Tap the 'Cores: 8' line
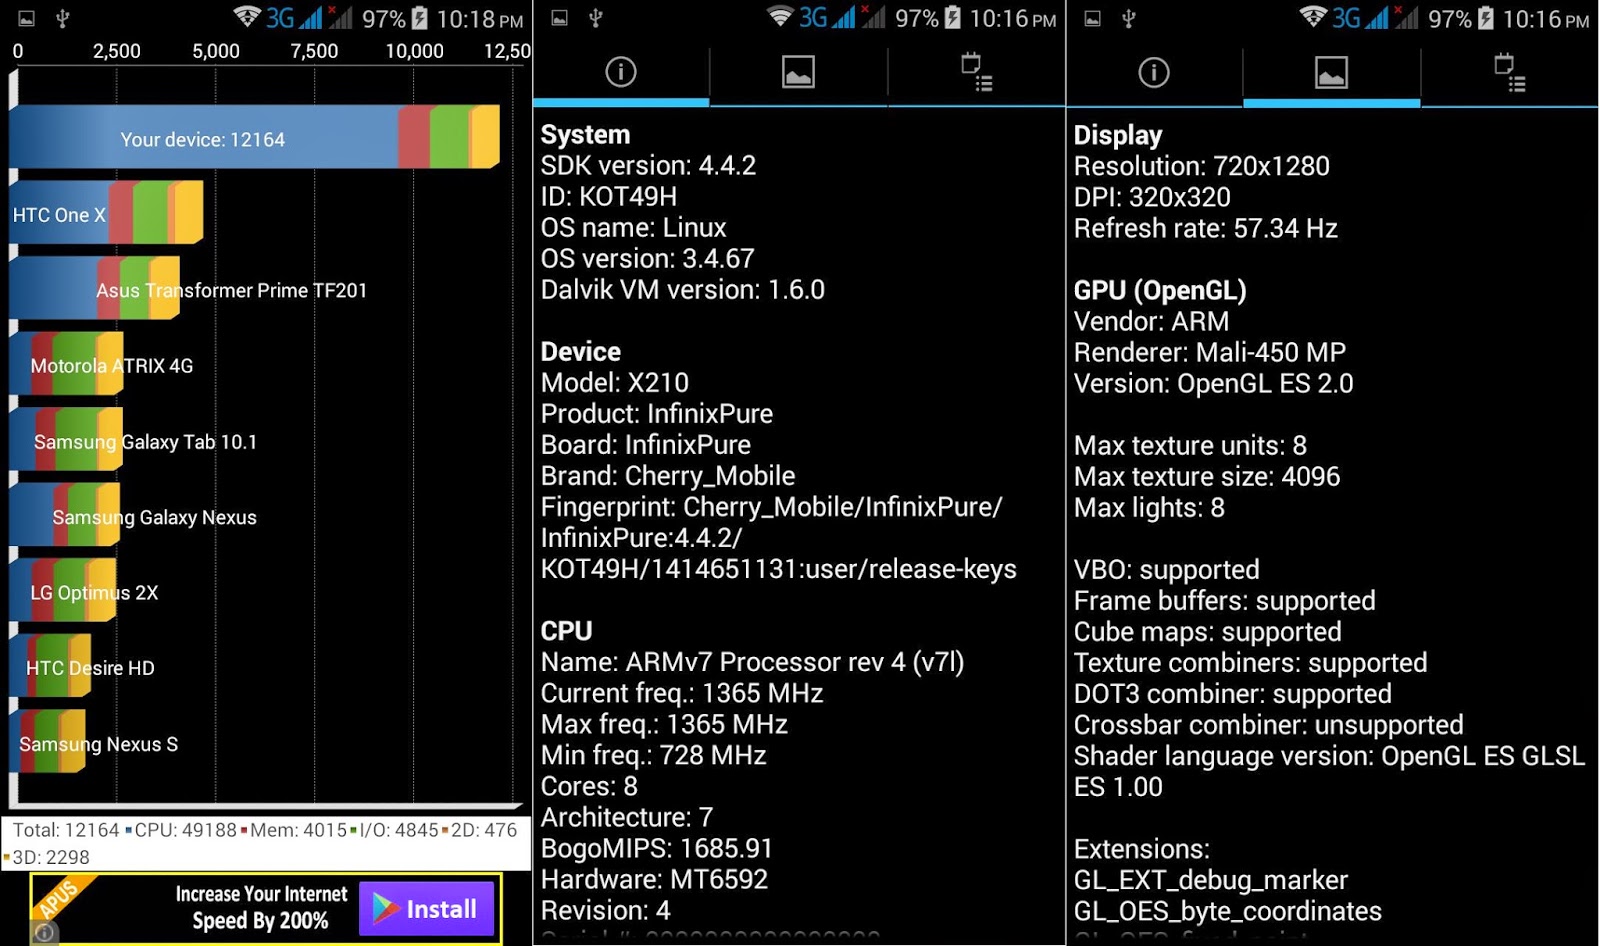The height and width of the screenshot is (946, 1600). (x=589, y=786)
